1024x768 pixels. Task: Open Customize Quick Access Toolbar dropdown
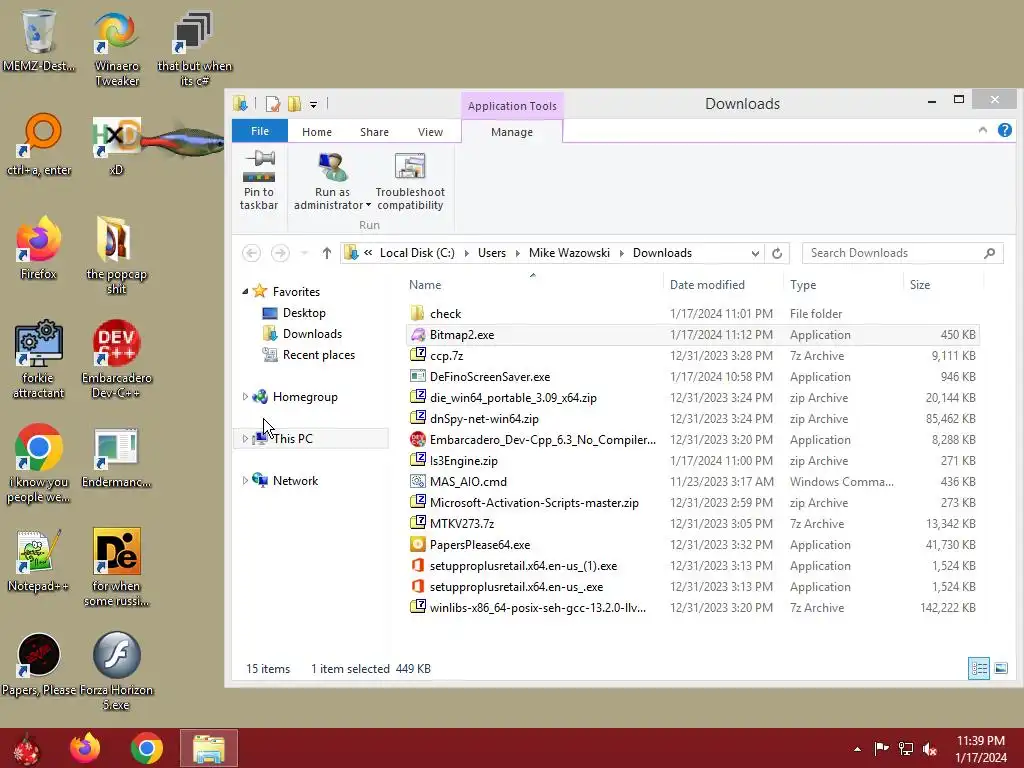tap(313, 104)
